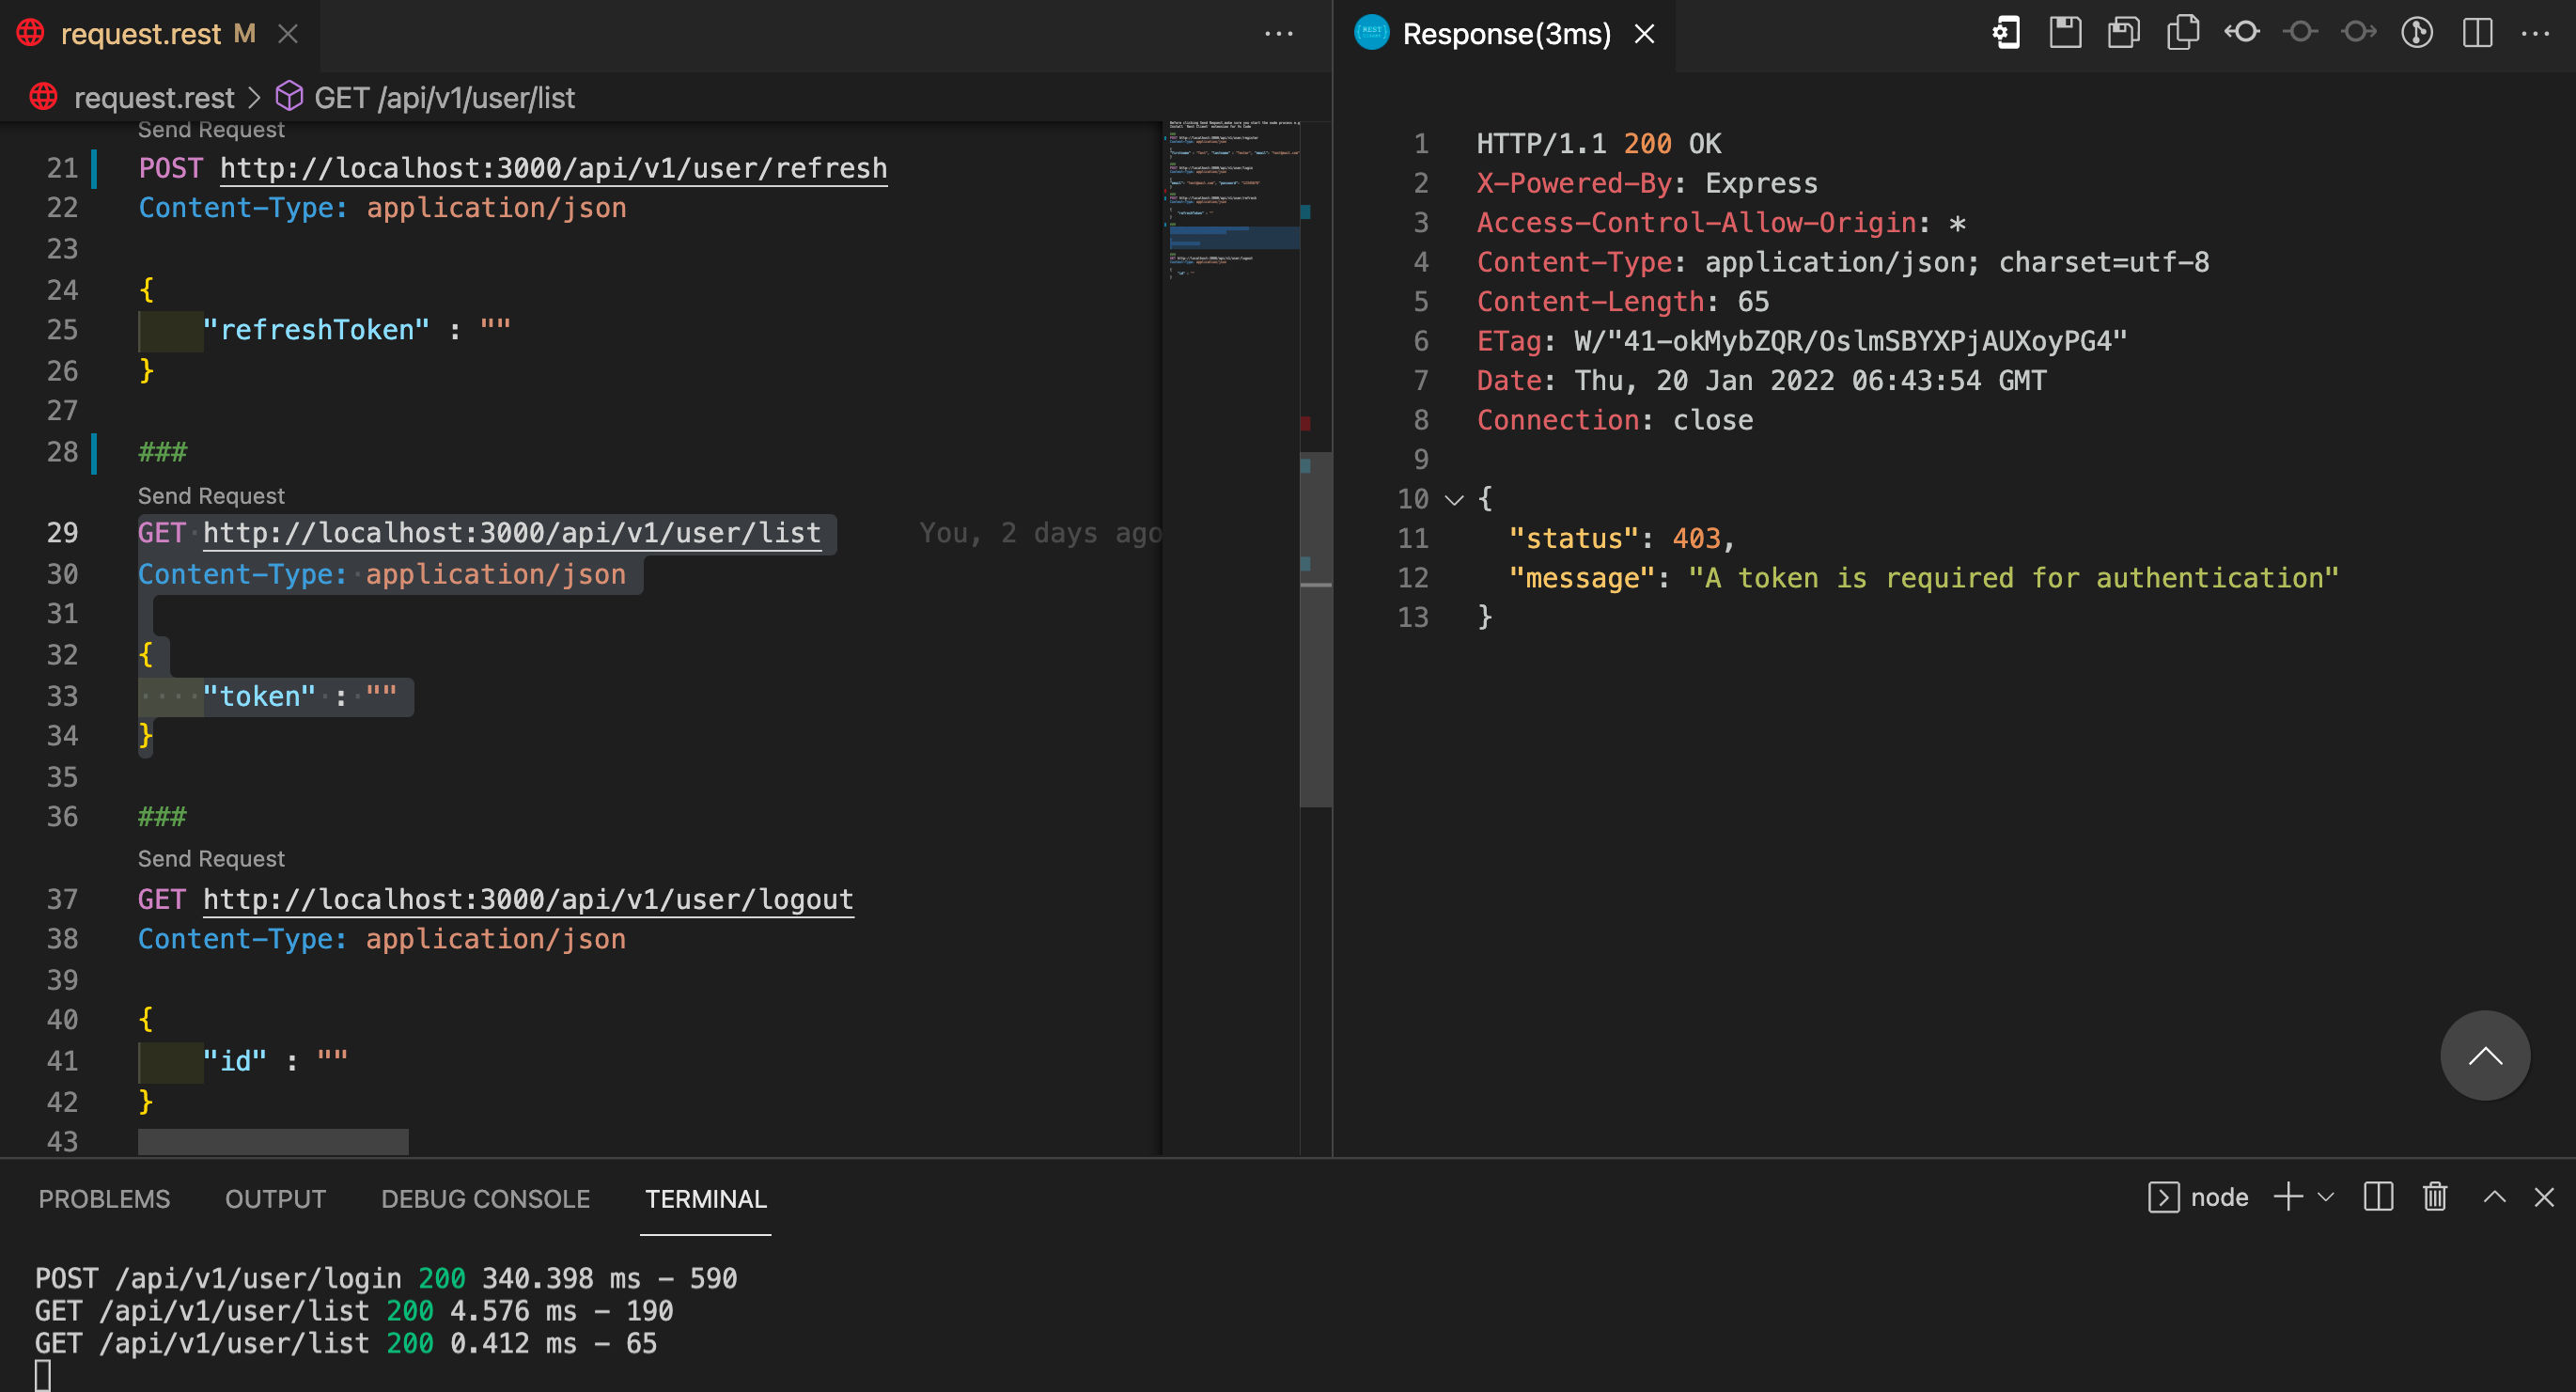Save the request.rest file
Image resolution: width=2576 pixels, height=1392 pixels.
[x=2064, y=33]
